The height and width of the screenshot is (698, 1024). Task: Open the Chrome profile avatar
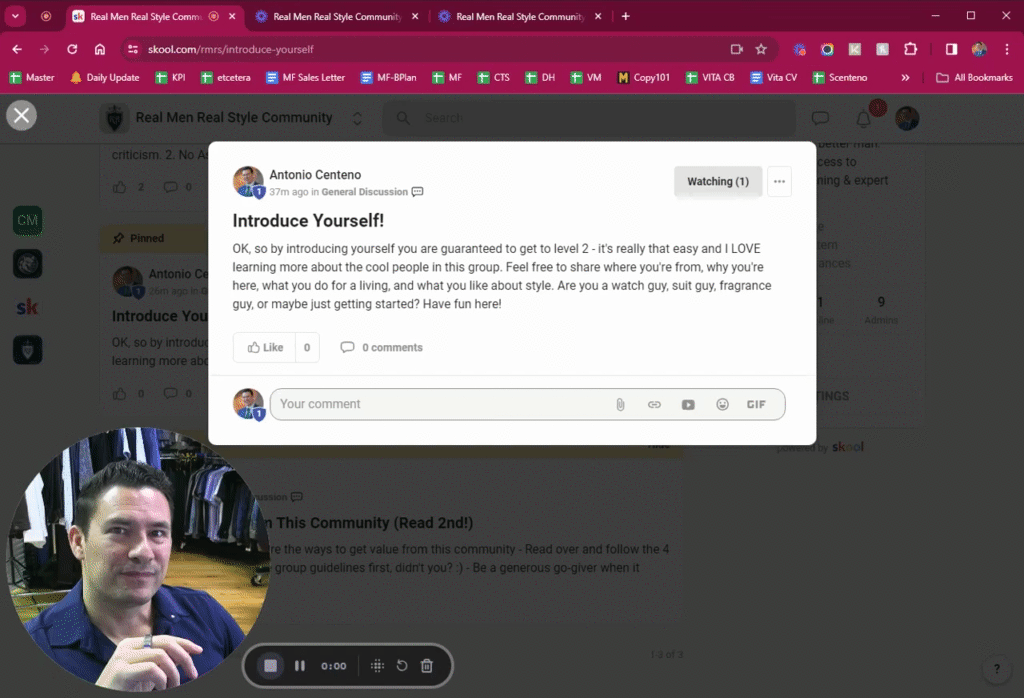pyautogui.click(x=979, y=50)
